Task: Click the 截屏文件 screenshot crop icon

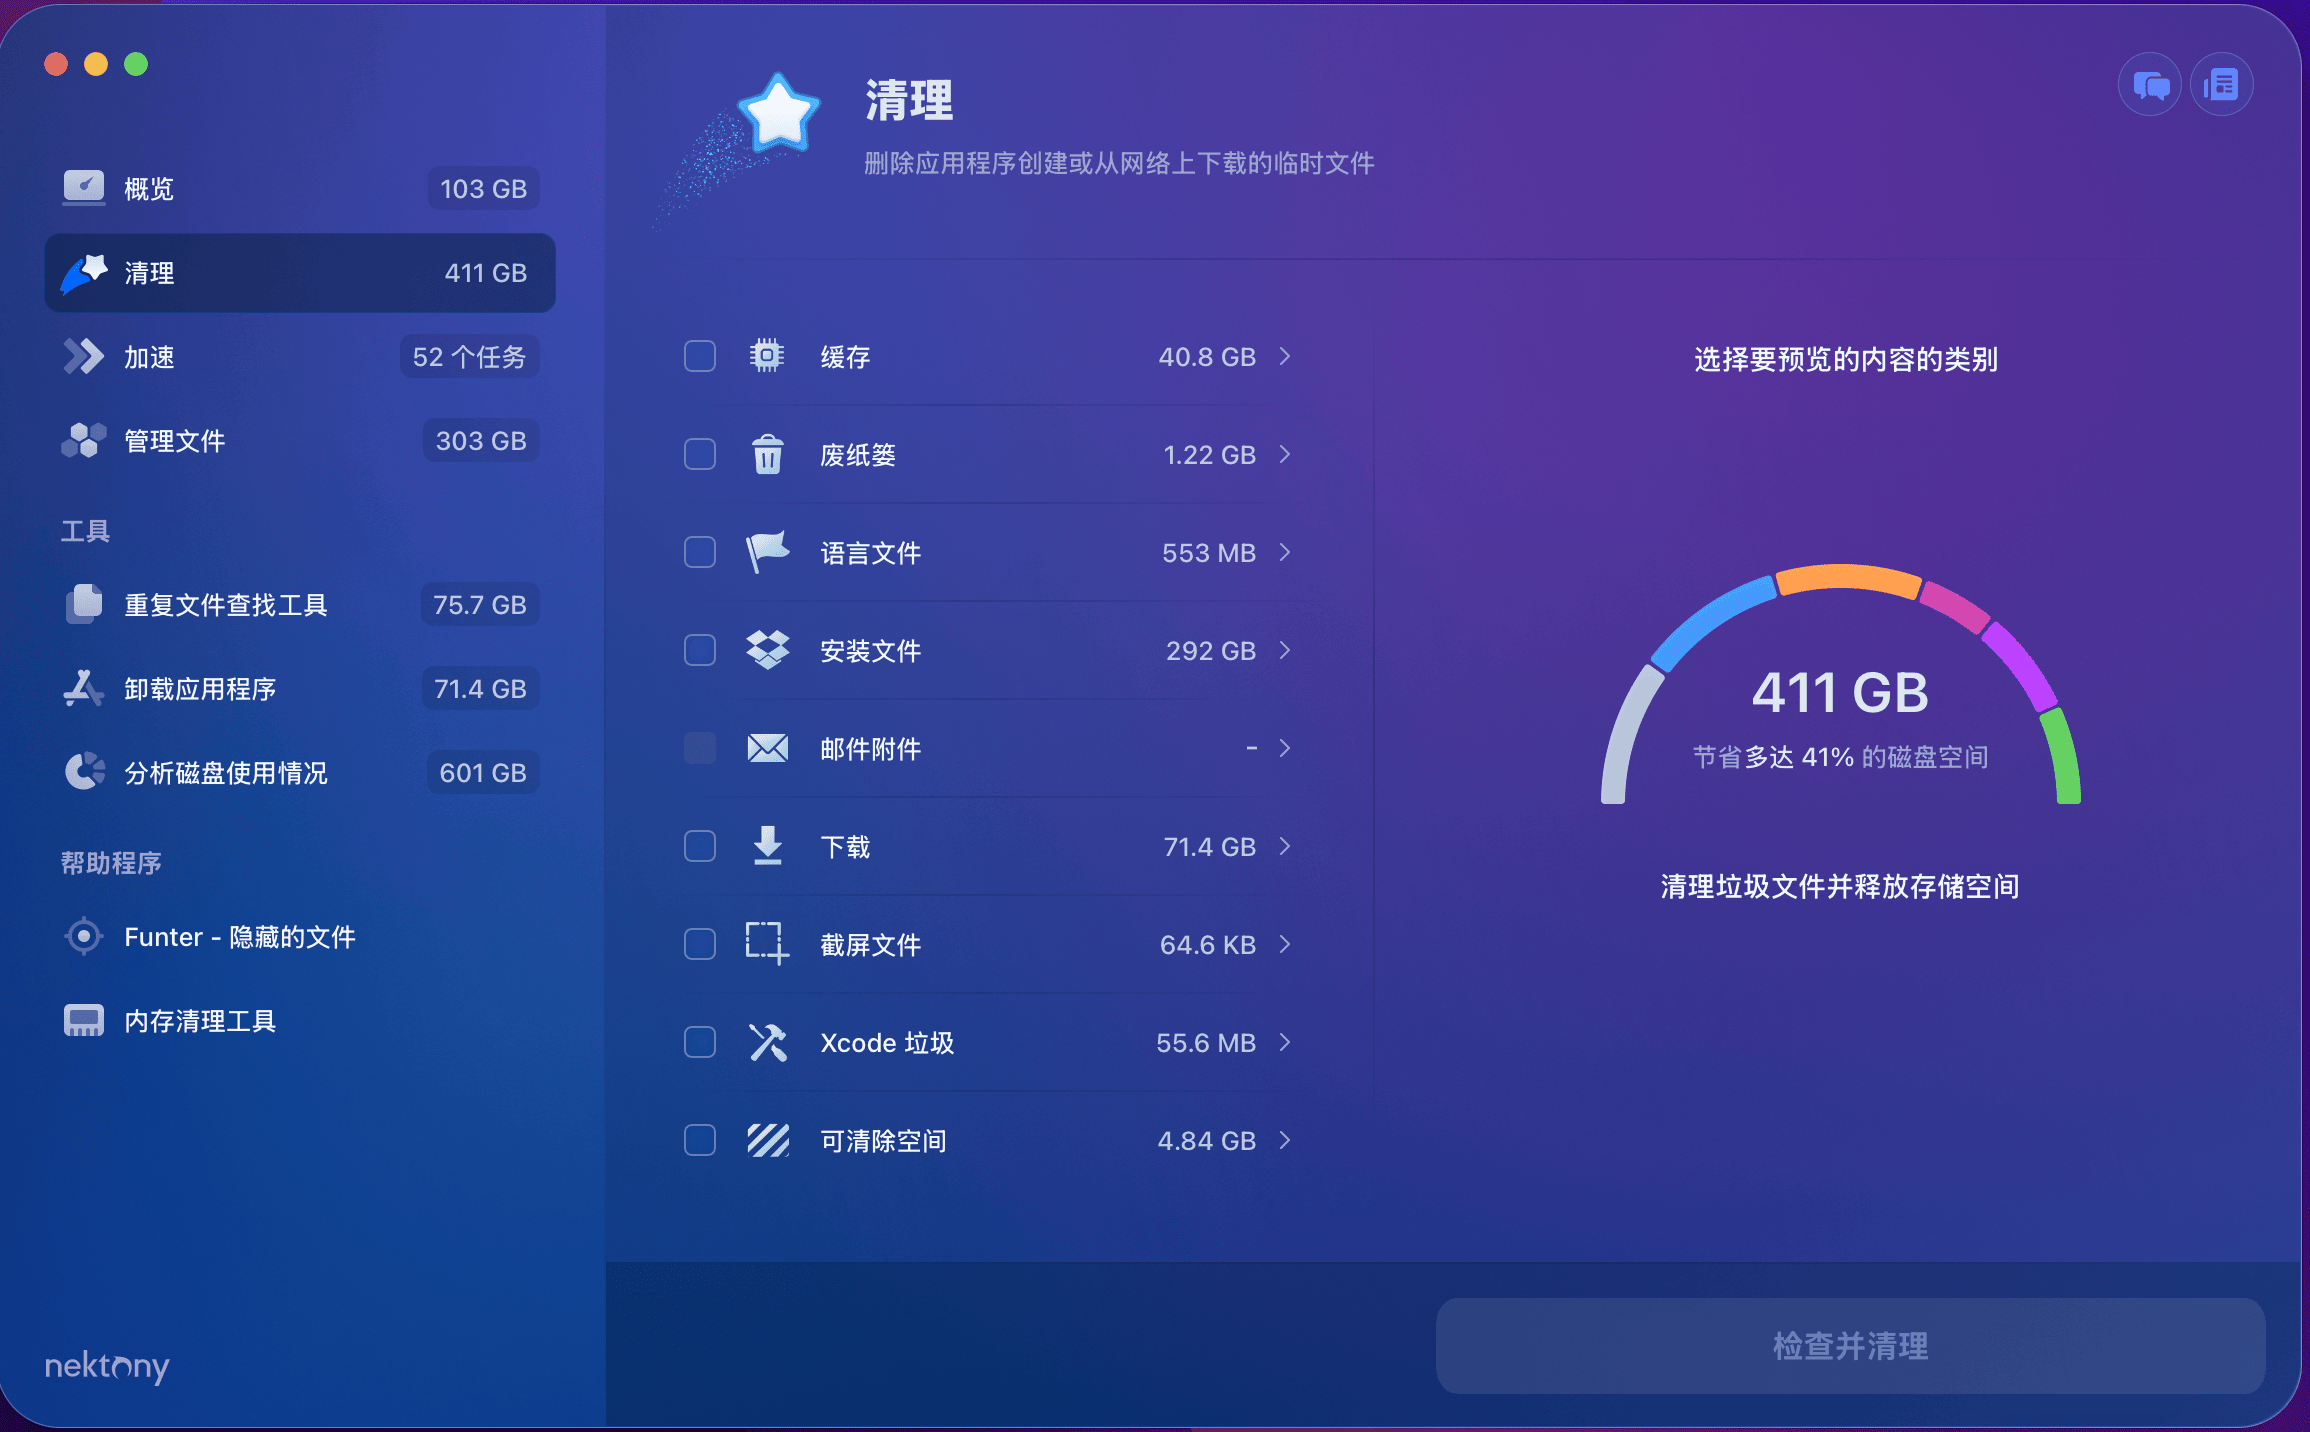Action: point(767,944)
